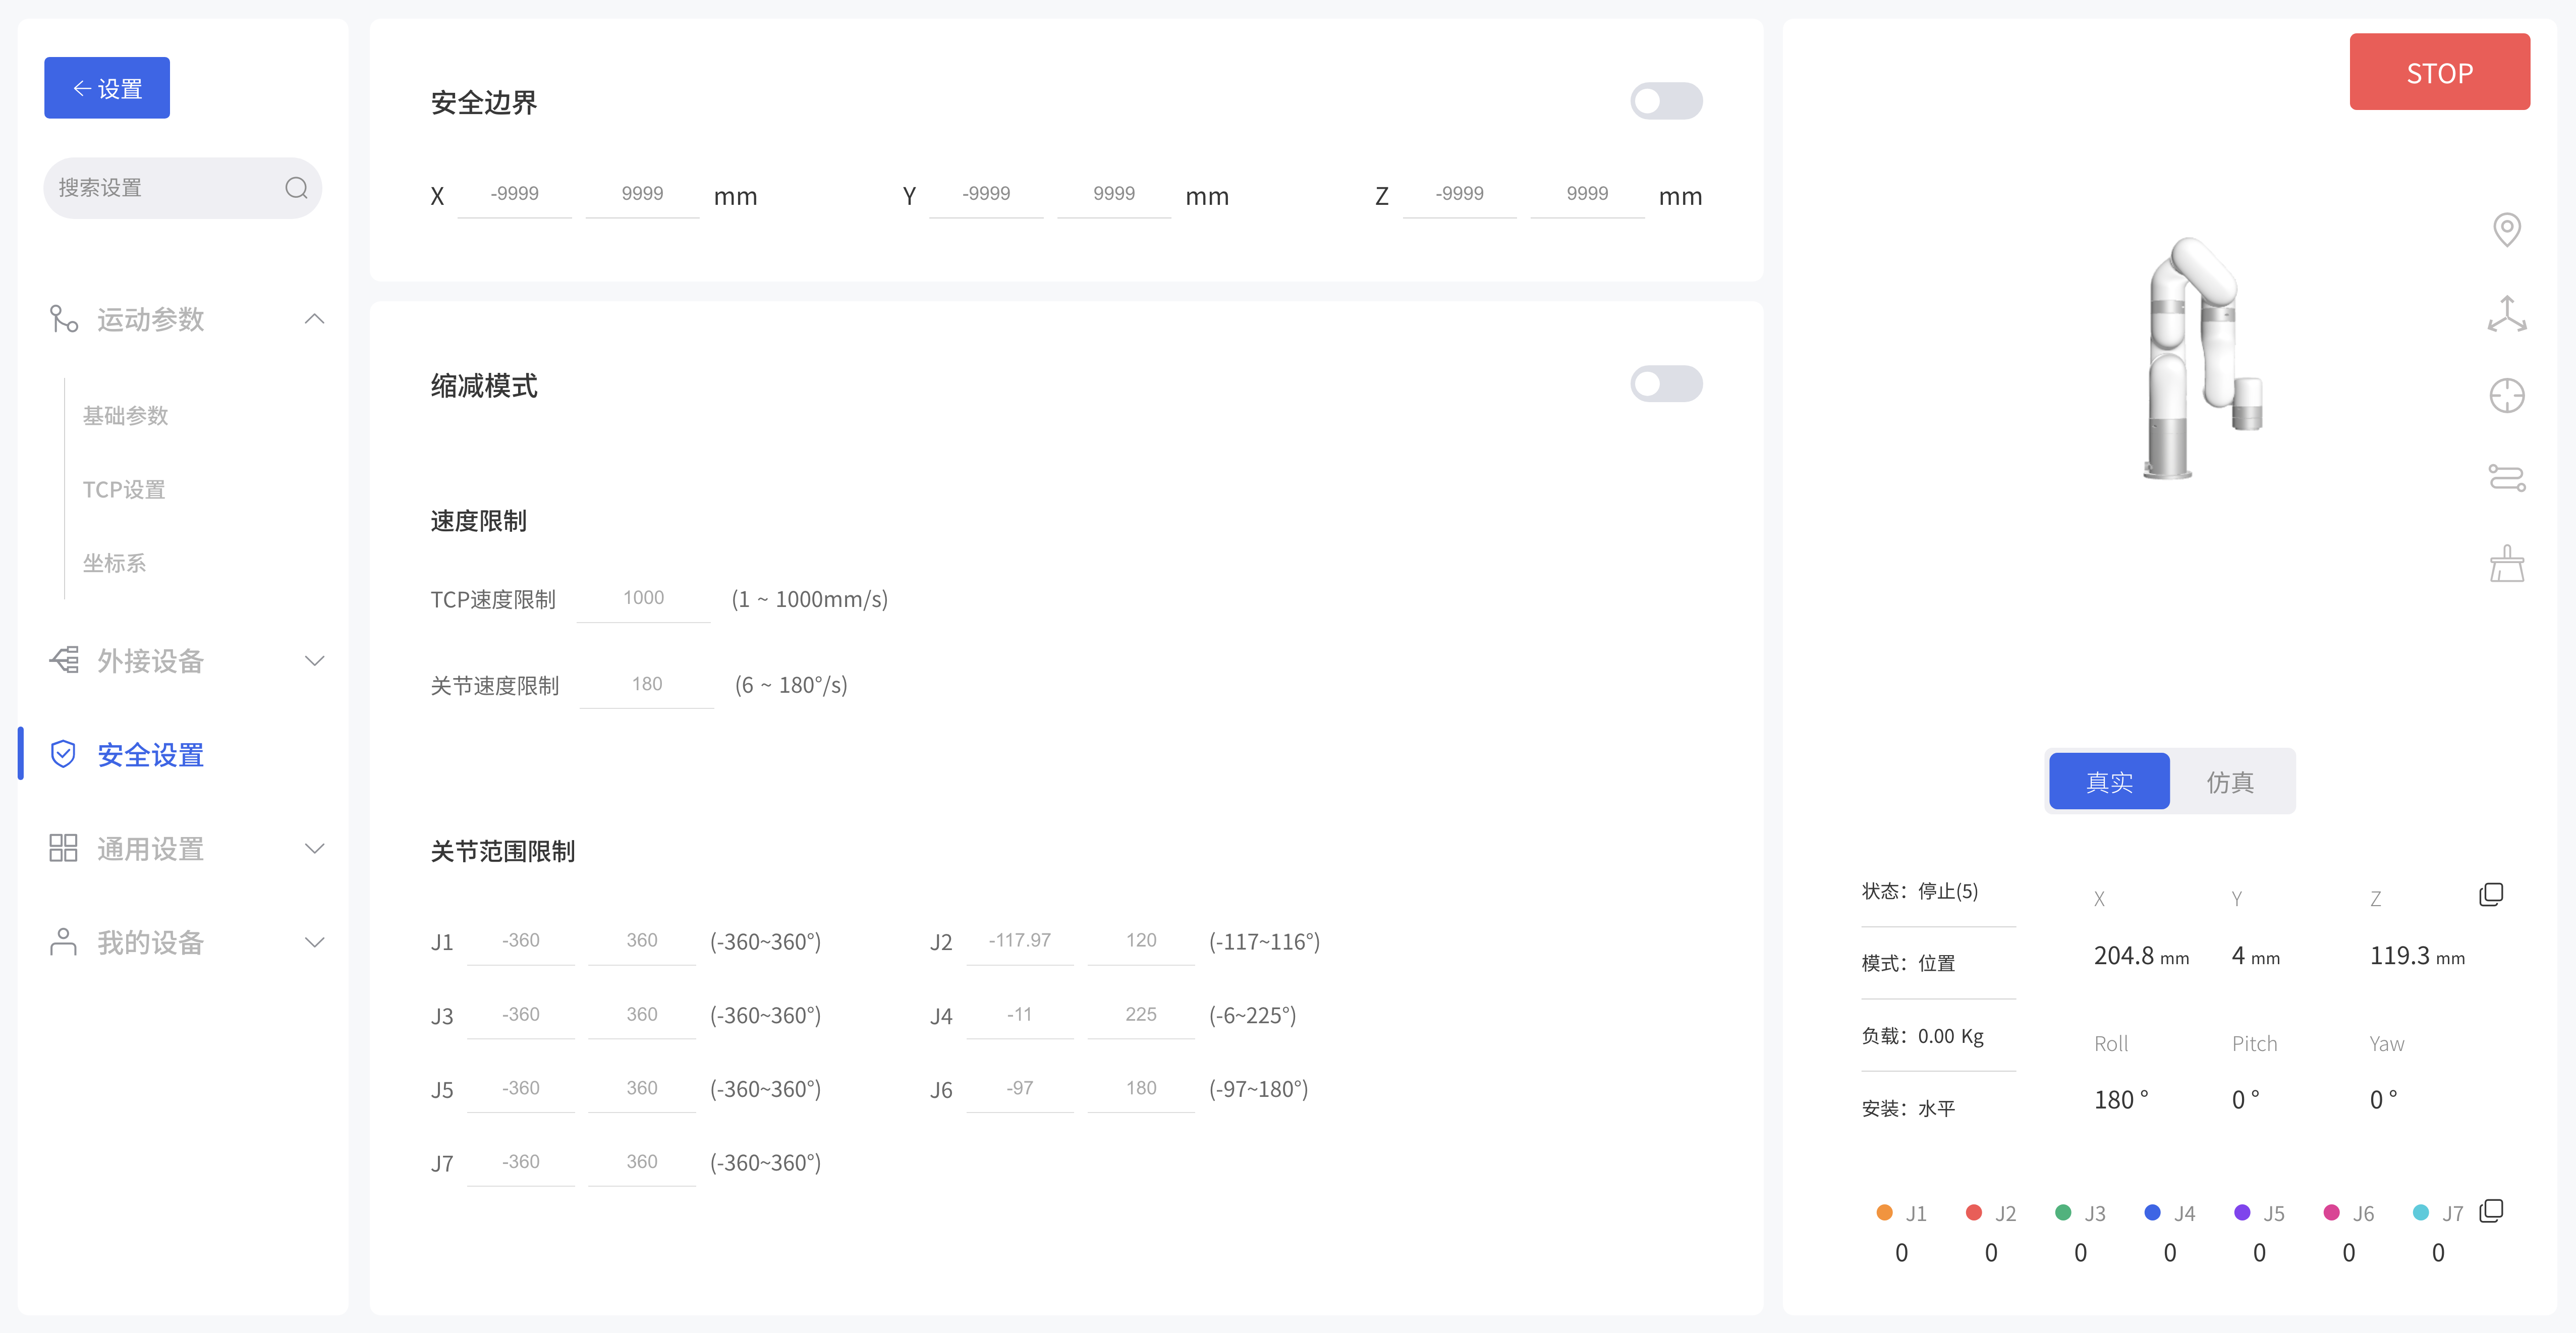Open the 基础参数 menu item
Image resolution: width=2576 pixels, height=1333 pixels.
click(125, 416)
